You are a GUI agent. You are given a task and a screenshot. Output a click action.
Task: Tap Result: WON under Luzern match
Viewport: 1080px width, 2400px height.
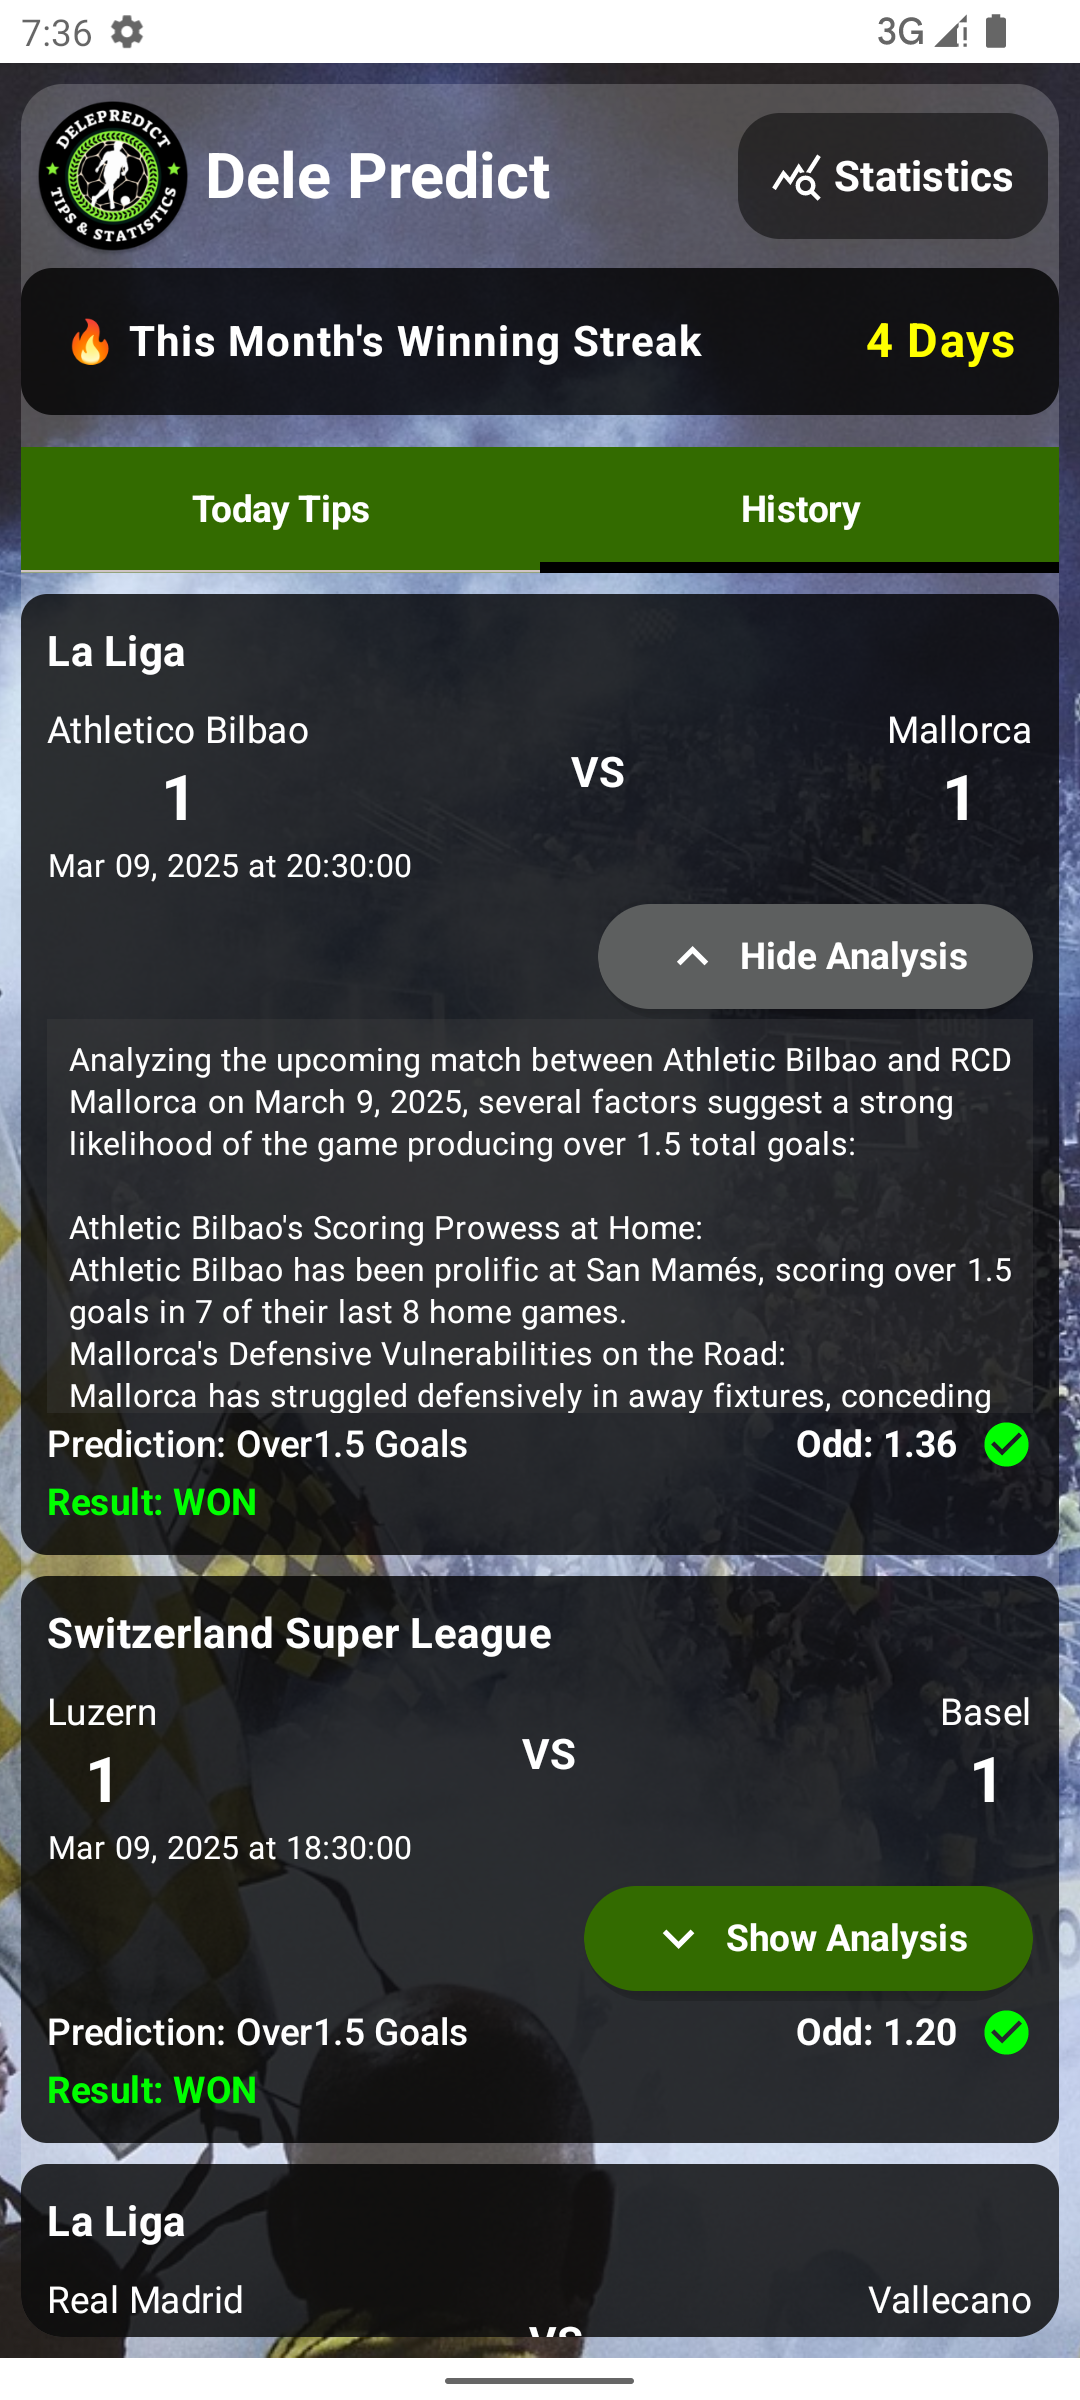coord(152,2091)
